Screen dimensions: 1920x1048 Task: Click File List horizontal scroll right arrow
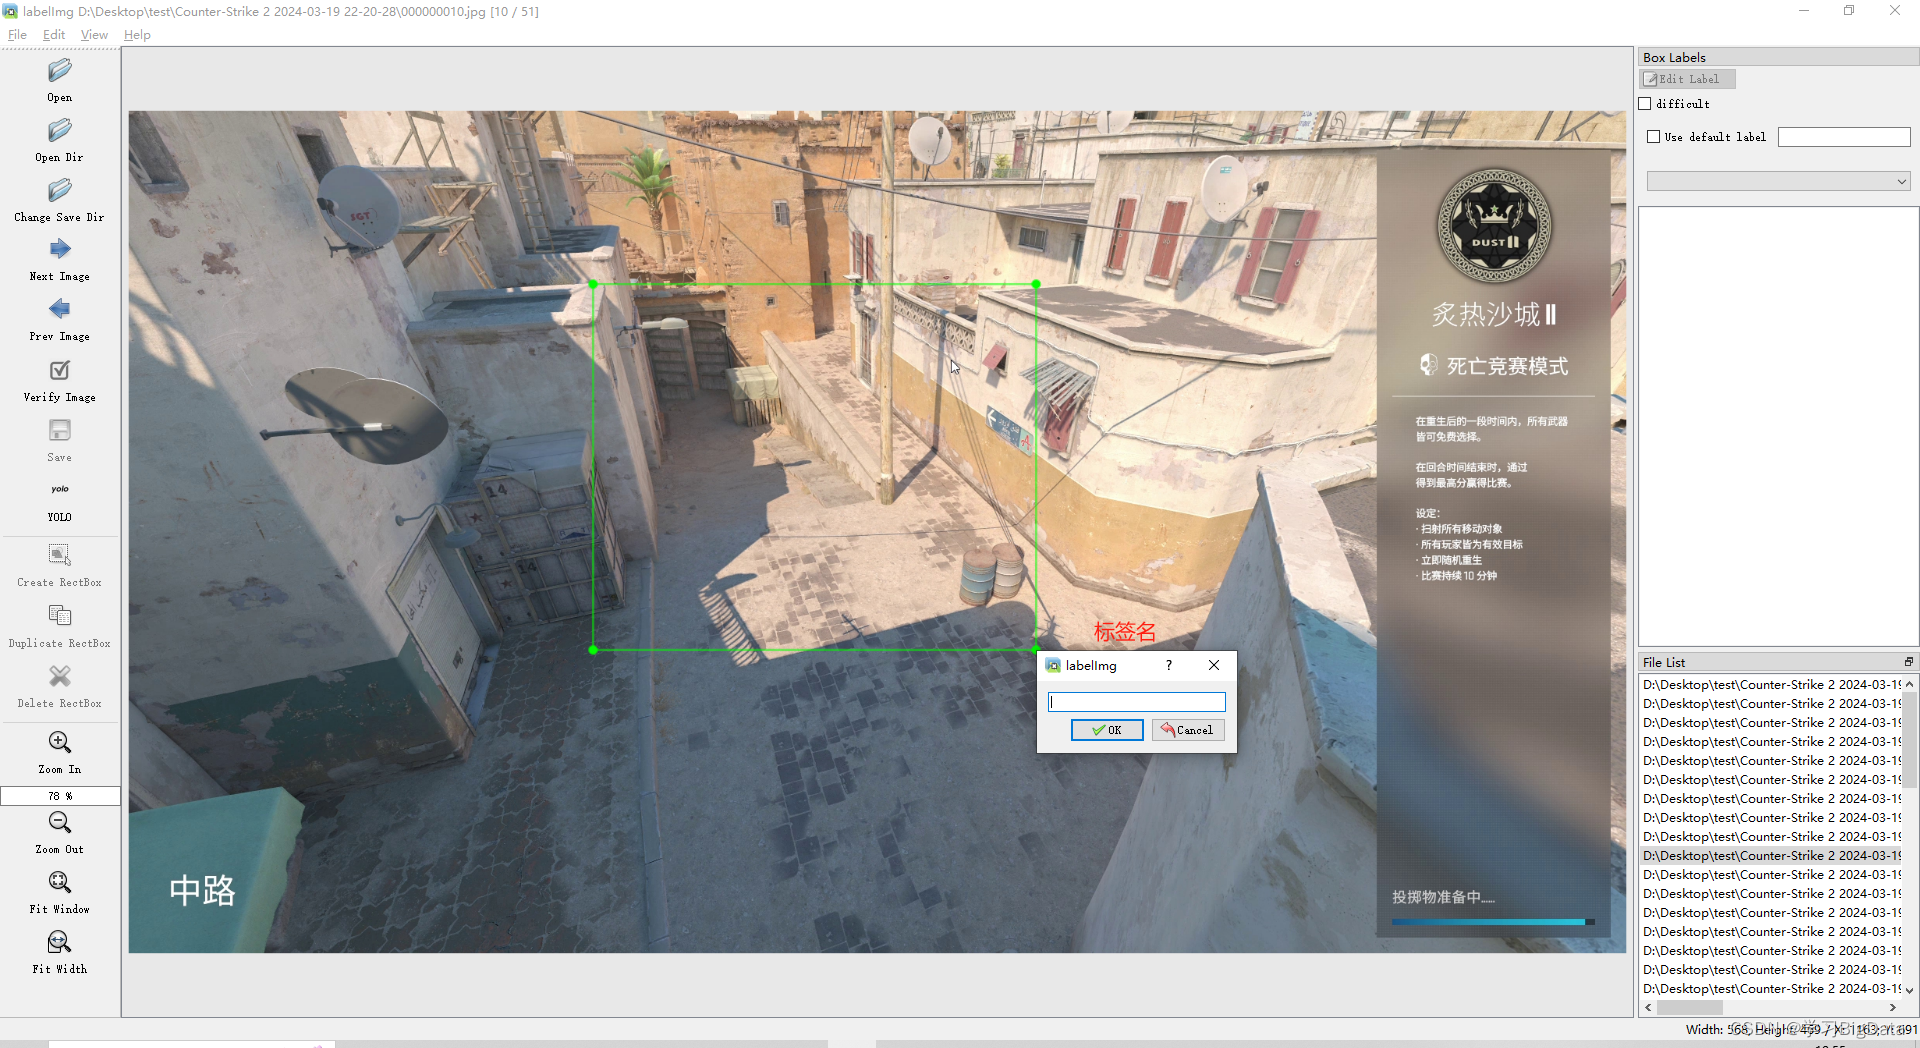(x=1893, y=1007)
